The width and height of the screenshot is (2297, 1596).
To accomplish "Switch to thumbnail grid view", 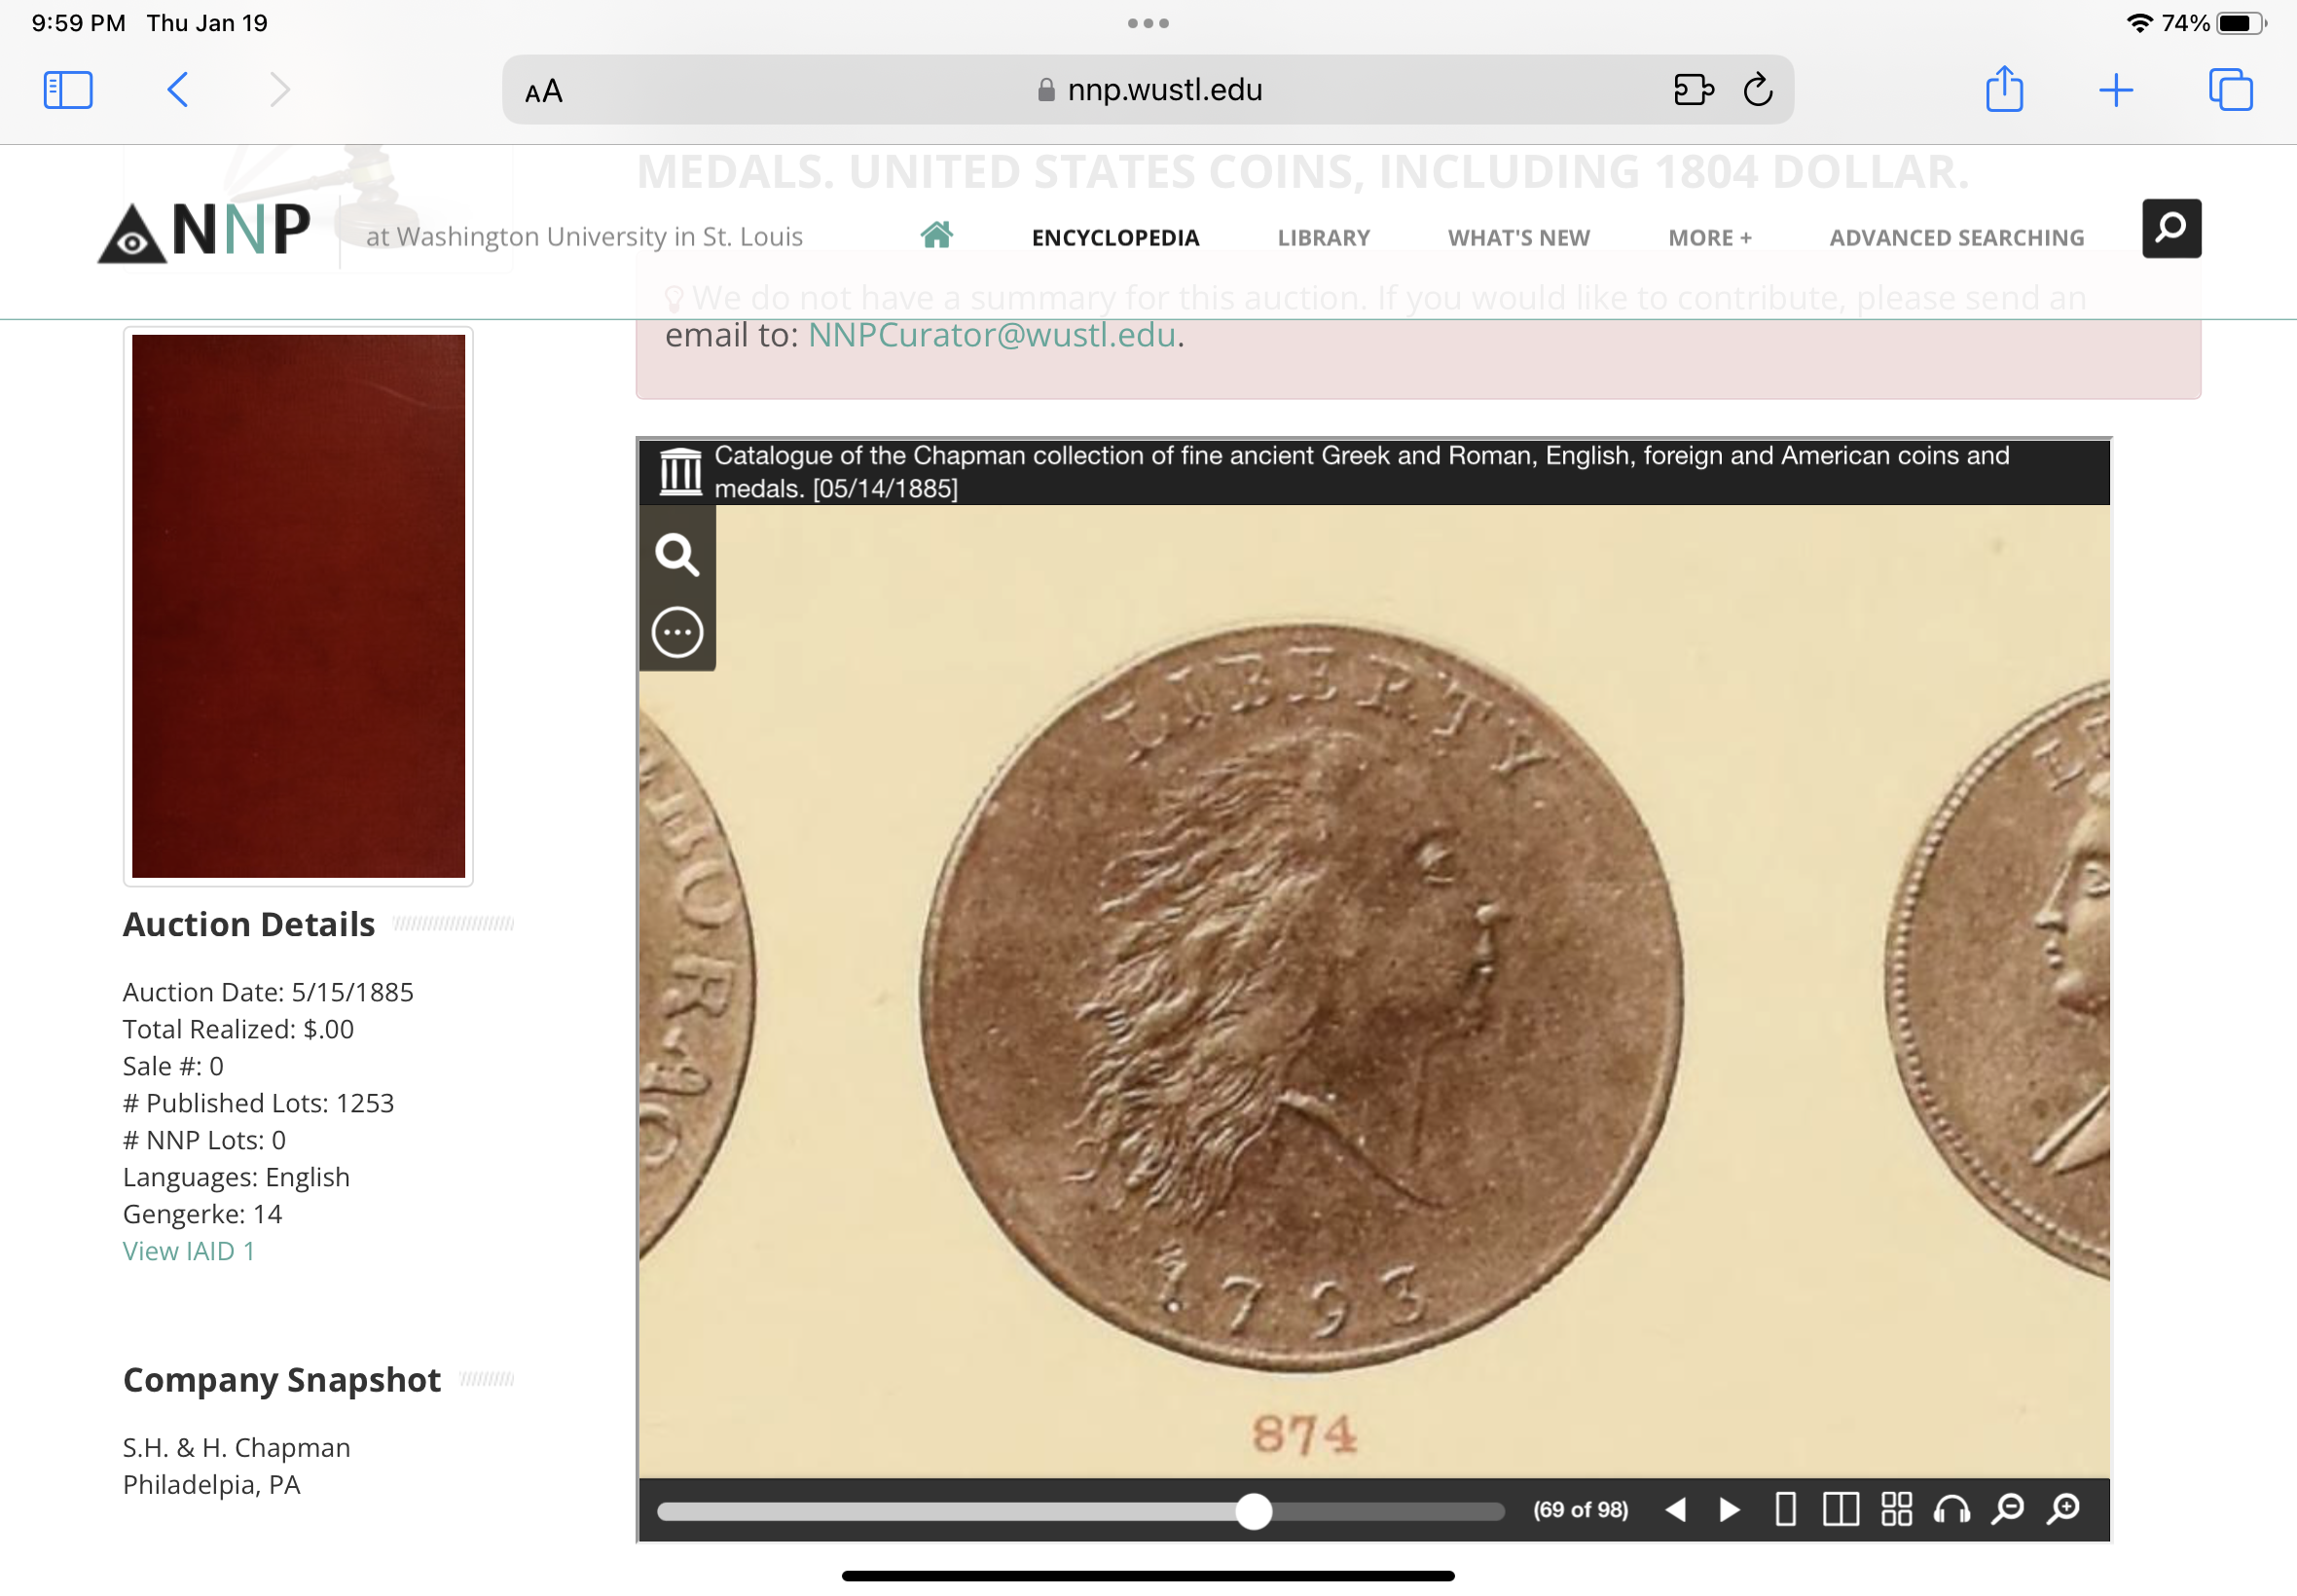I will click(x=1895, y=1509).
